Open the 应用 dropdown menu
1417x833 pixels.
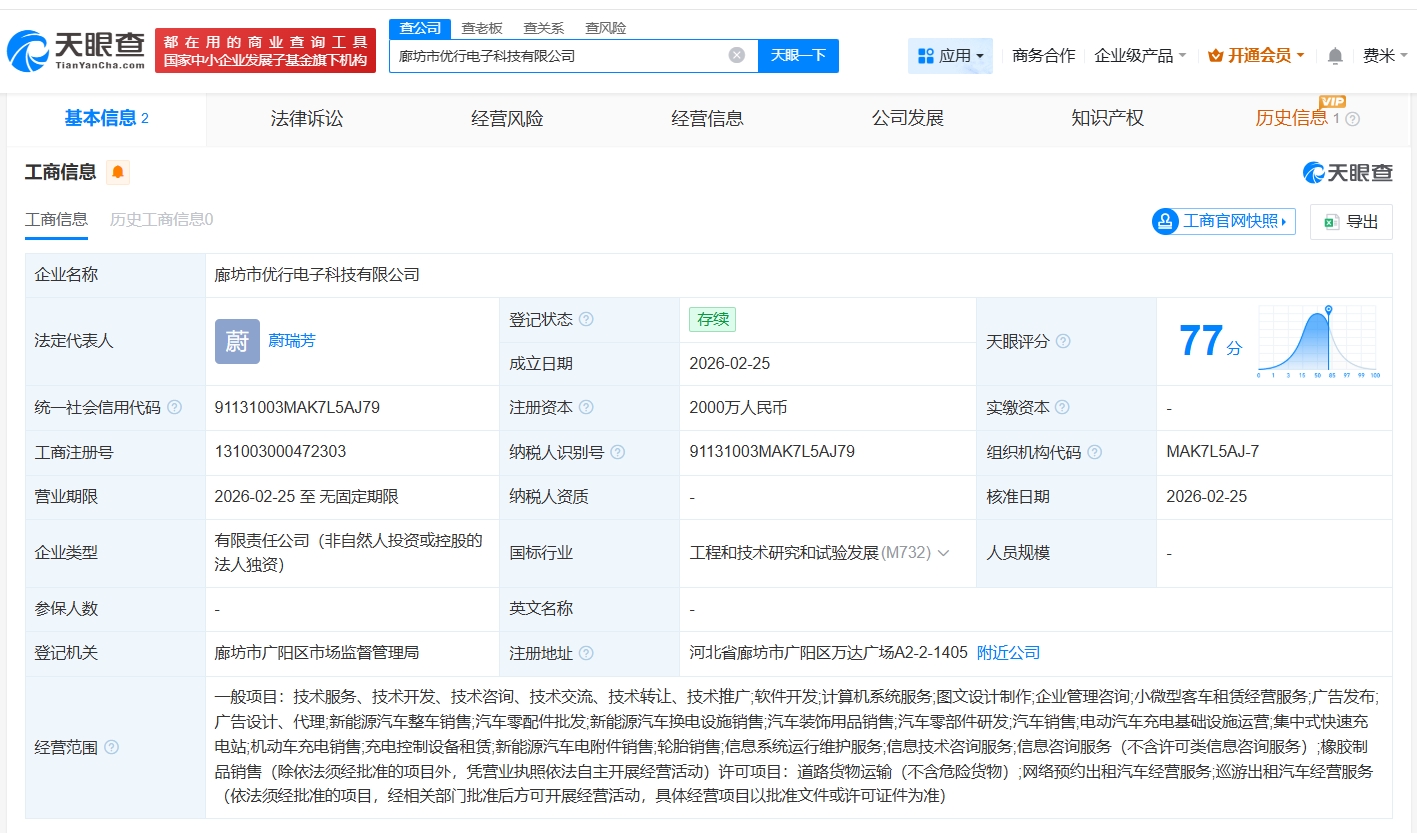point(950,56)
